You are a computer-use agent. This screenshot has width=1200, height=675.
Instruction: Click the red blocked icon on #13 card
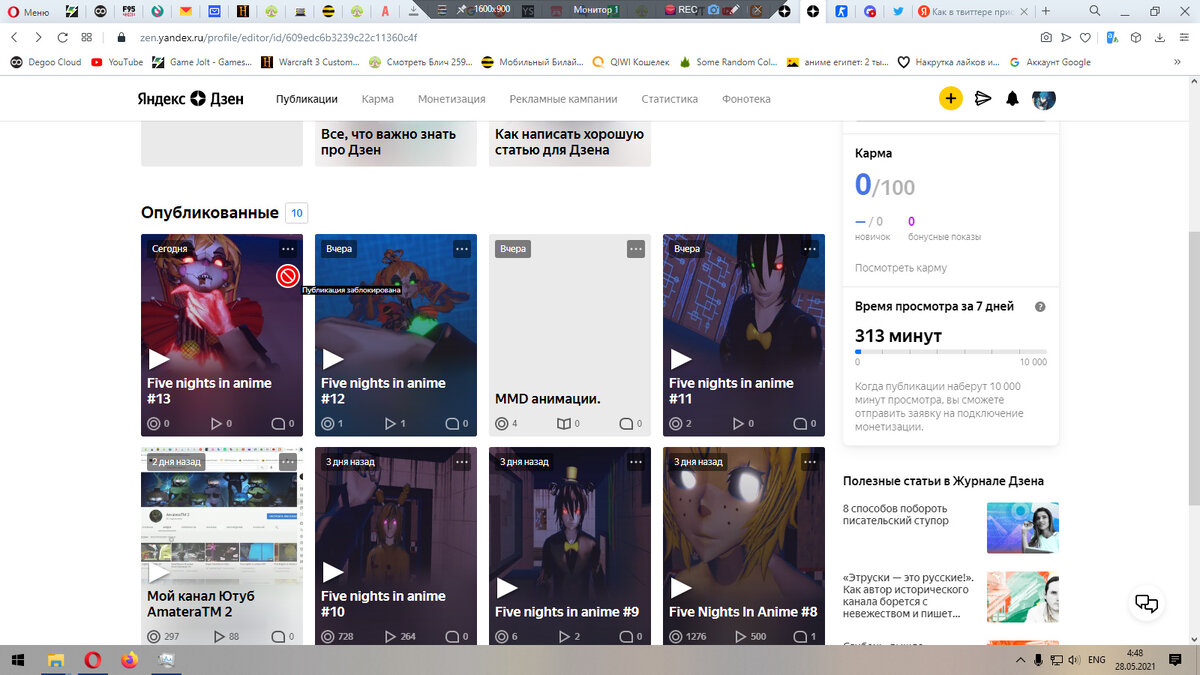pyautogui.click(x=288, y=276)
